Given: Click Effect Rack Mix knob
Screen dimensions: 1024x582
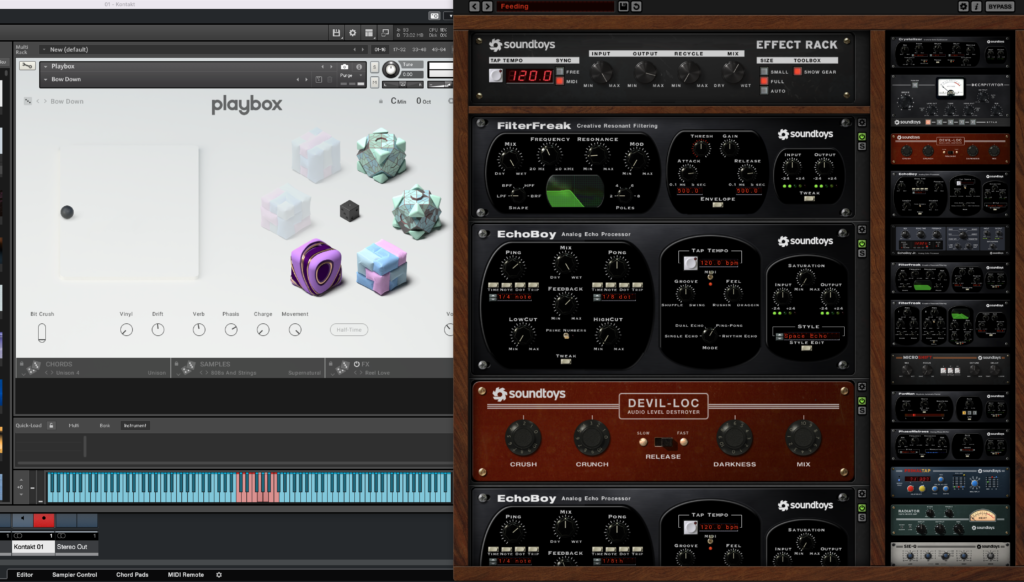Looking at the screenshot, I should tap(733, 71).
